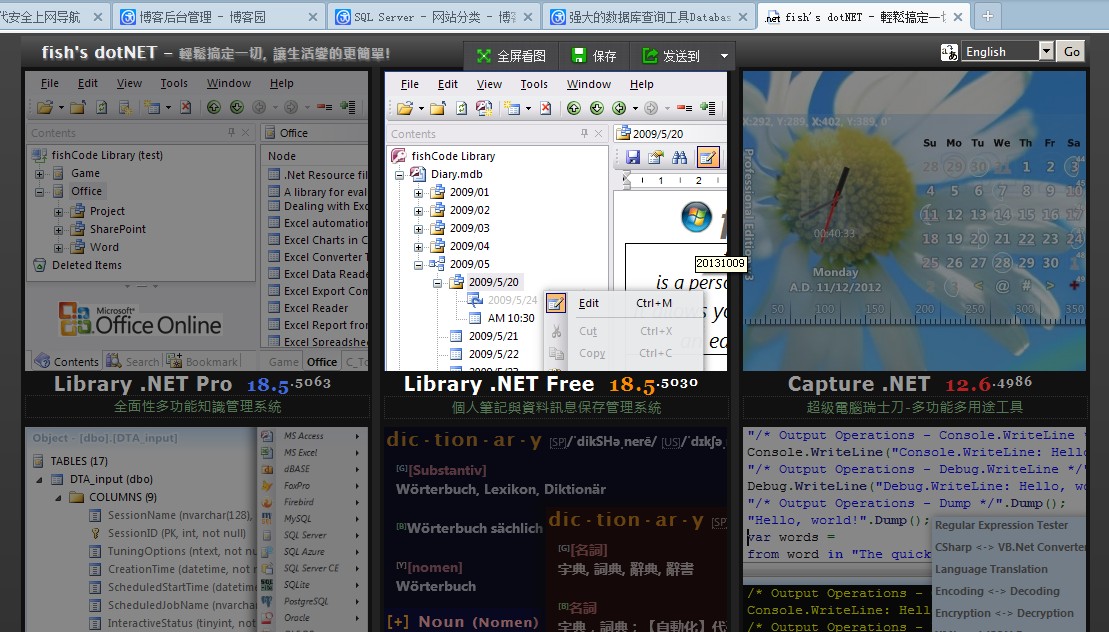Collapse the 2009/05 node in Diary.mdb tree

419,264
